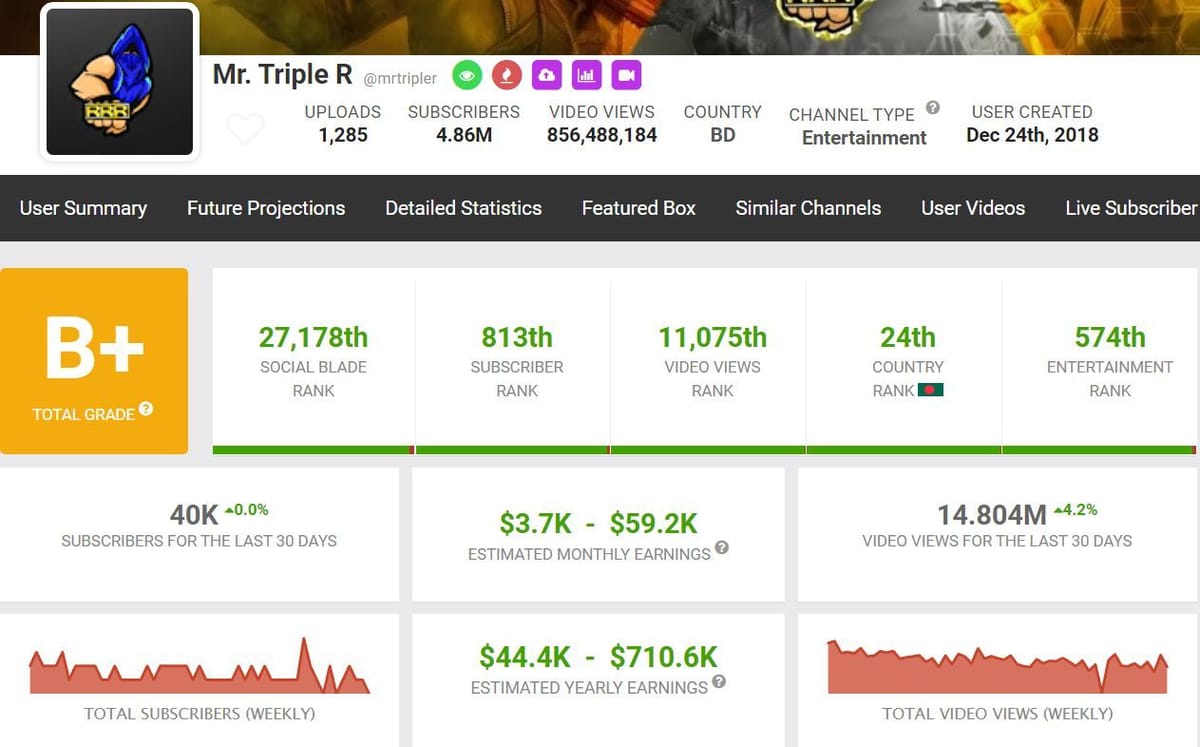
Task: Click the video camera icon beside the charts icon
Action: click(626, 74)
